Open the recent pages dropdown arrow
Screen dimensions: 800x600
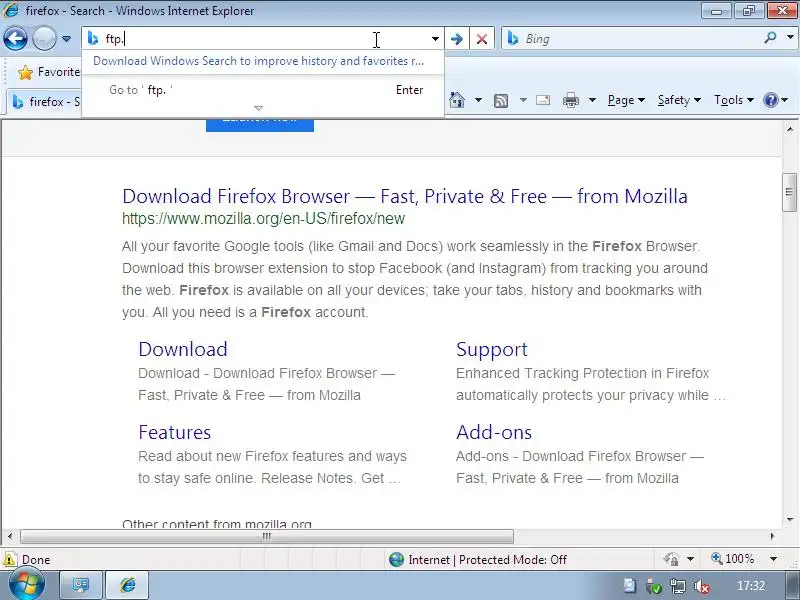pyautogui.click(x=66, y=39)
